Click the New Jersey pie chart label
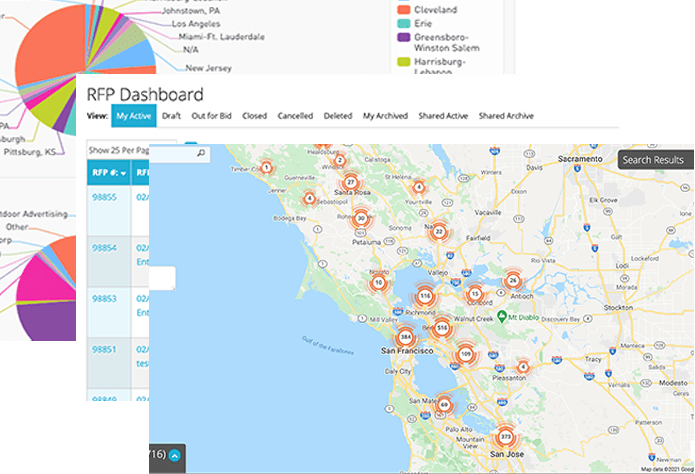This screenshot has height=474, width=695. [x=208, y=68]
